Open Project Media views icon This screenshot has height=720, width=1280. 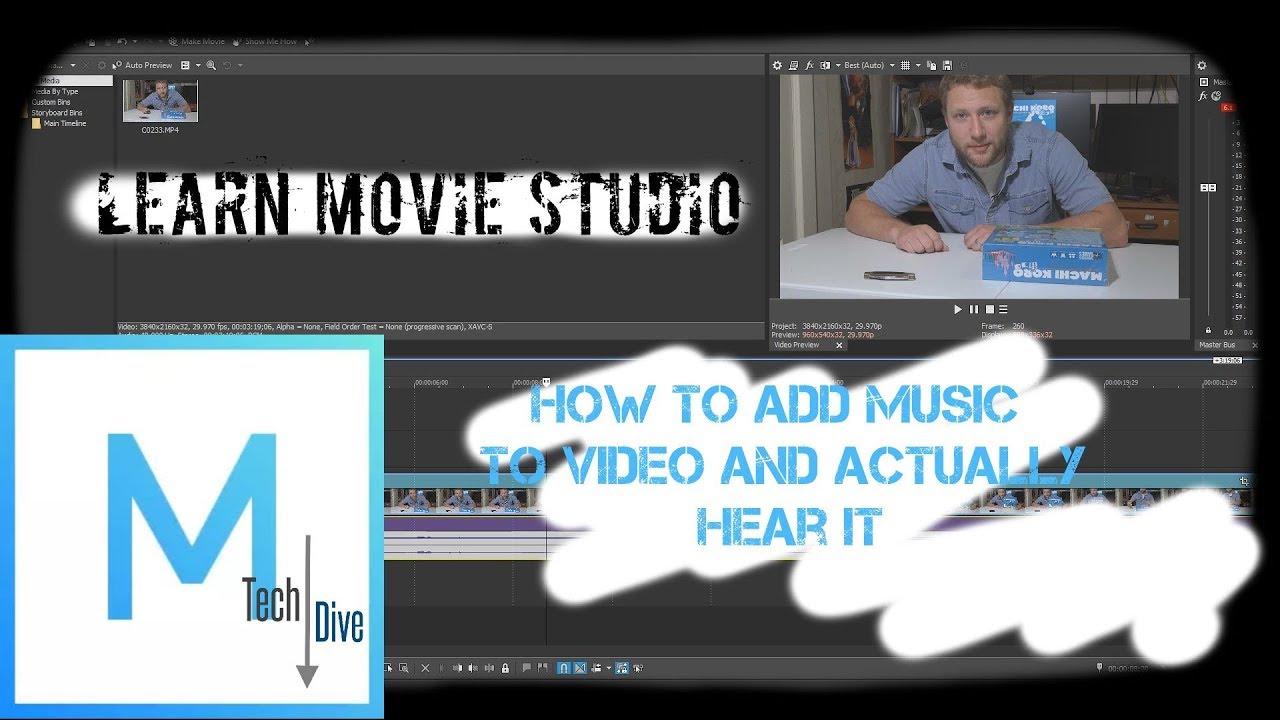pyautogui.click(x=185, y=65)
